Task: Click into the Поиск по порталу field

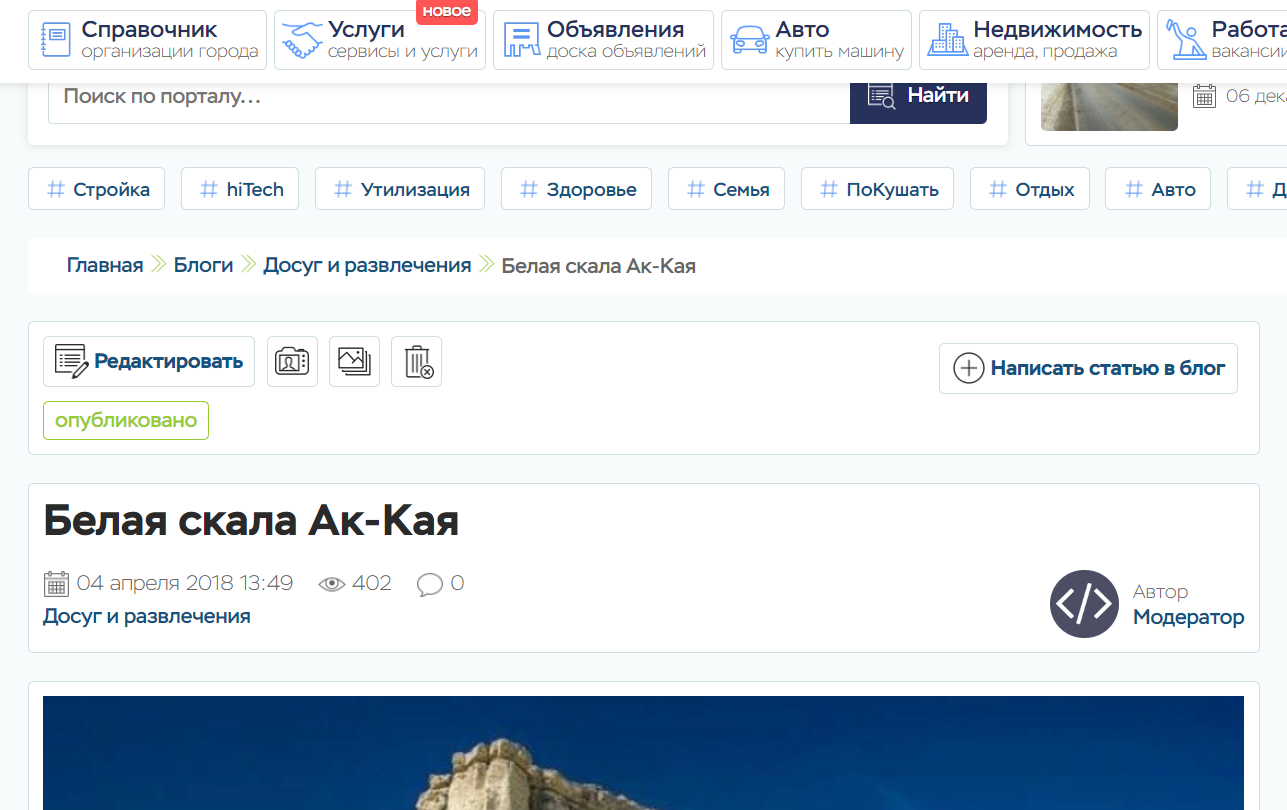Action: pyautogui.click(x=448, y=97)
